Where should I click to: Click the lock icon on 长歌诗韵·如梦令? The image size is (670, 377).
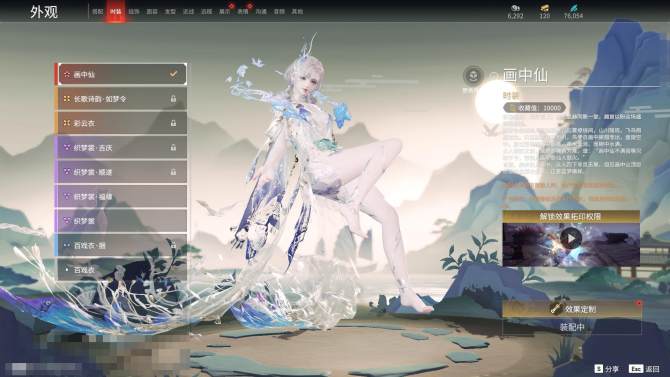[173, 99]
